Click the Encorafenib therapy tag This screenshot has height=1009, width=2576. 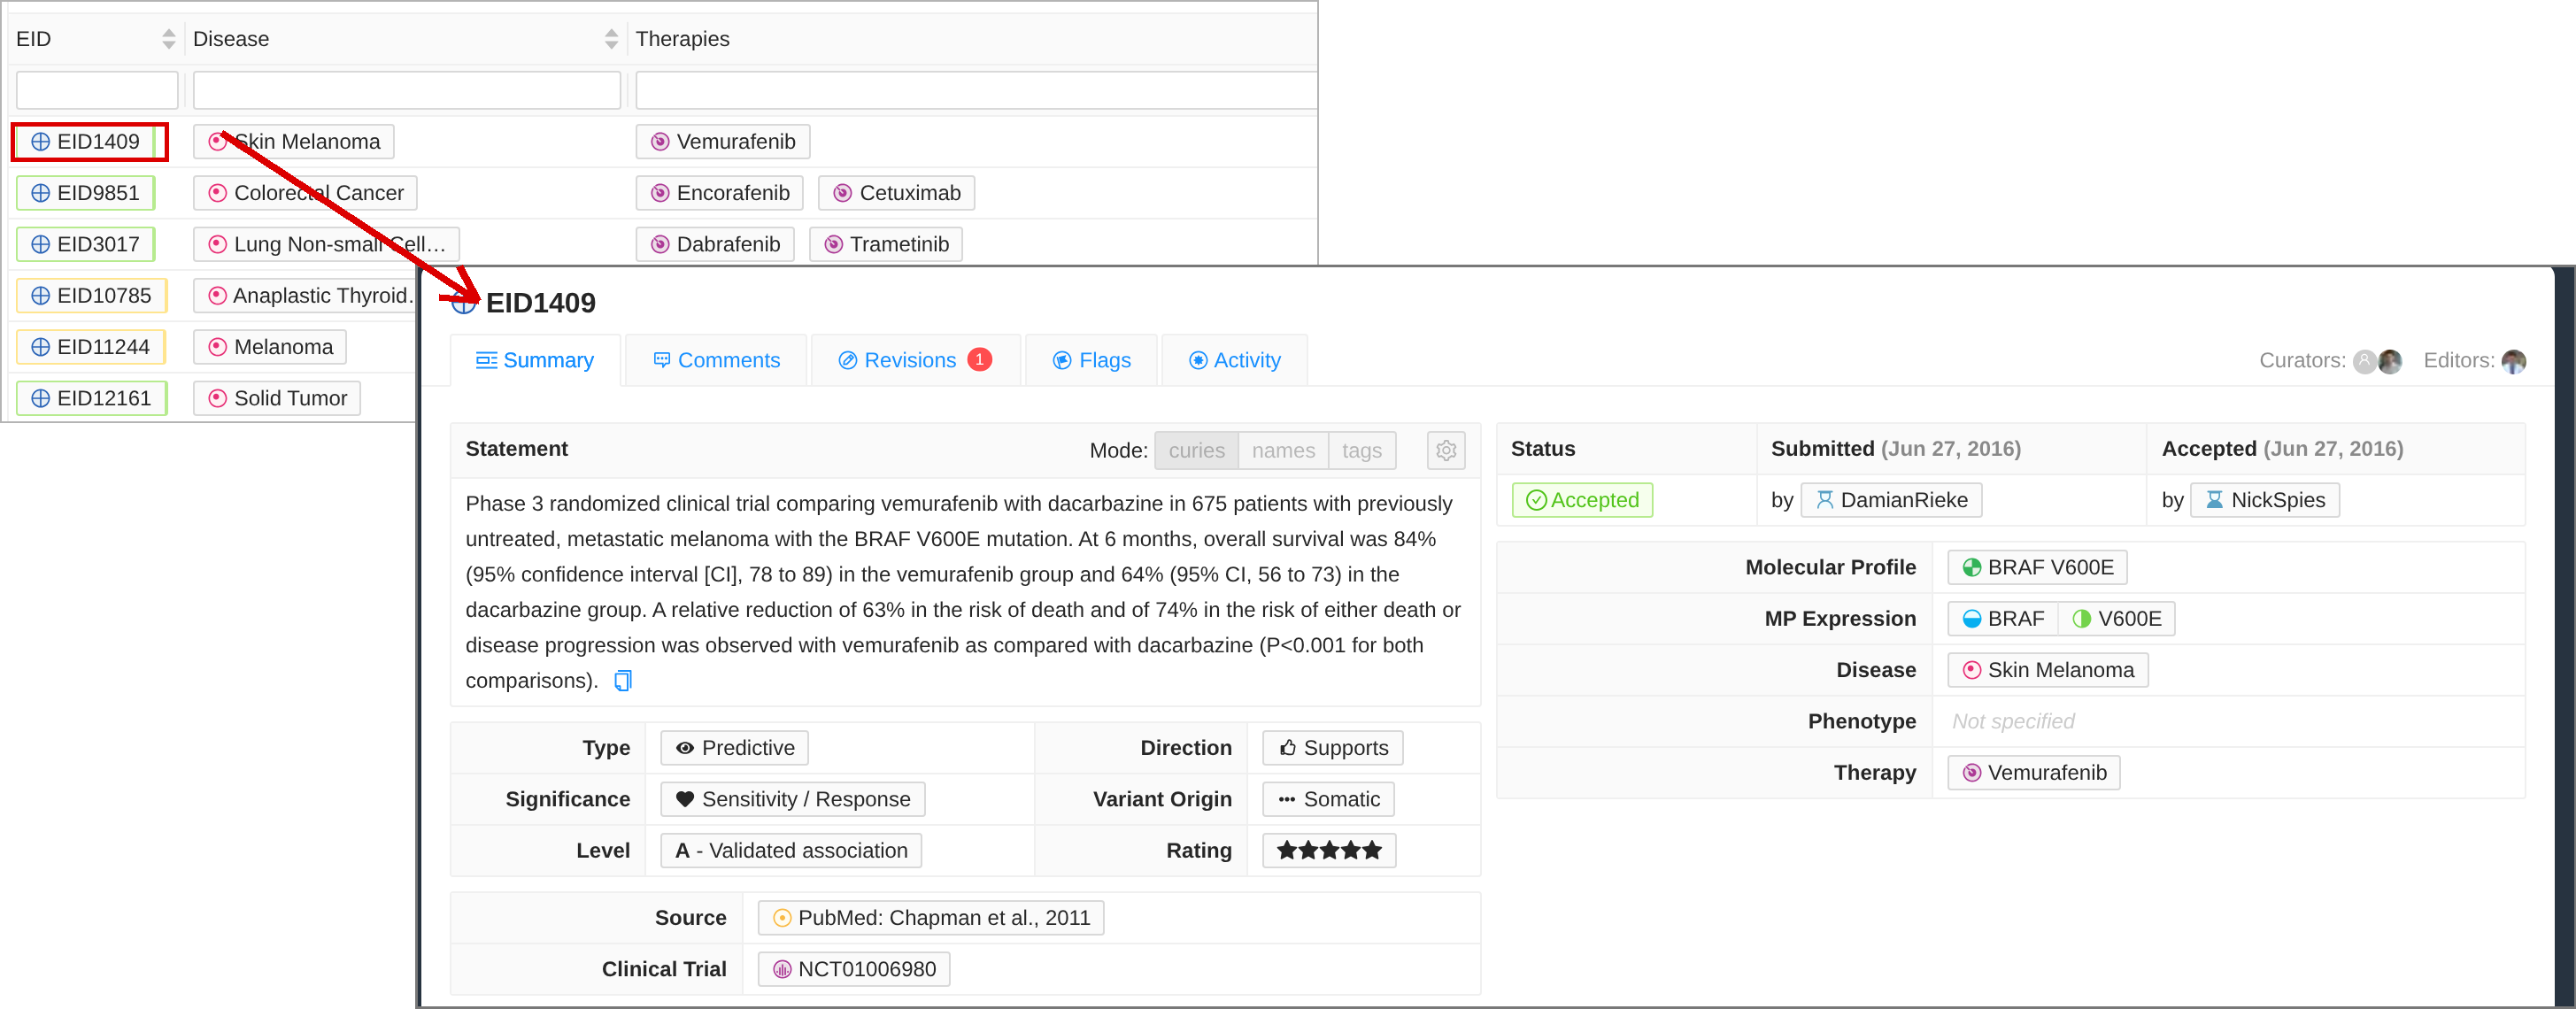(720, 193)
